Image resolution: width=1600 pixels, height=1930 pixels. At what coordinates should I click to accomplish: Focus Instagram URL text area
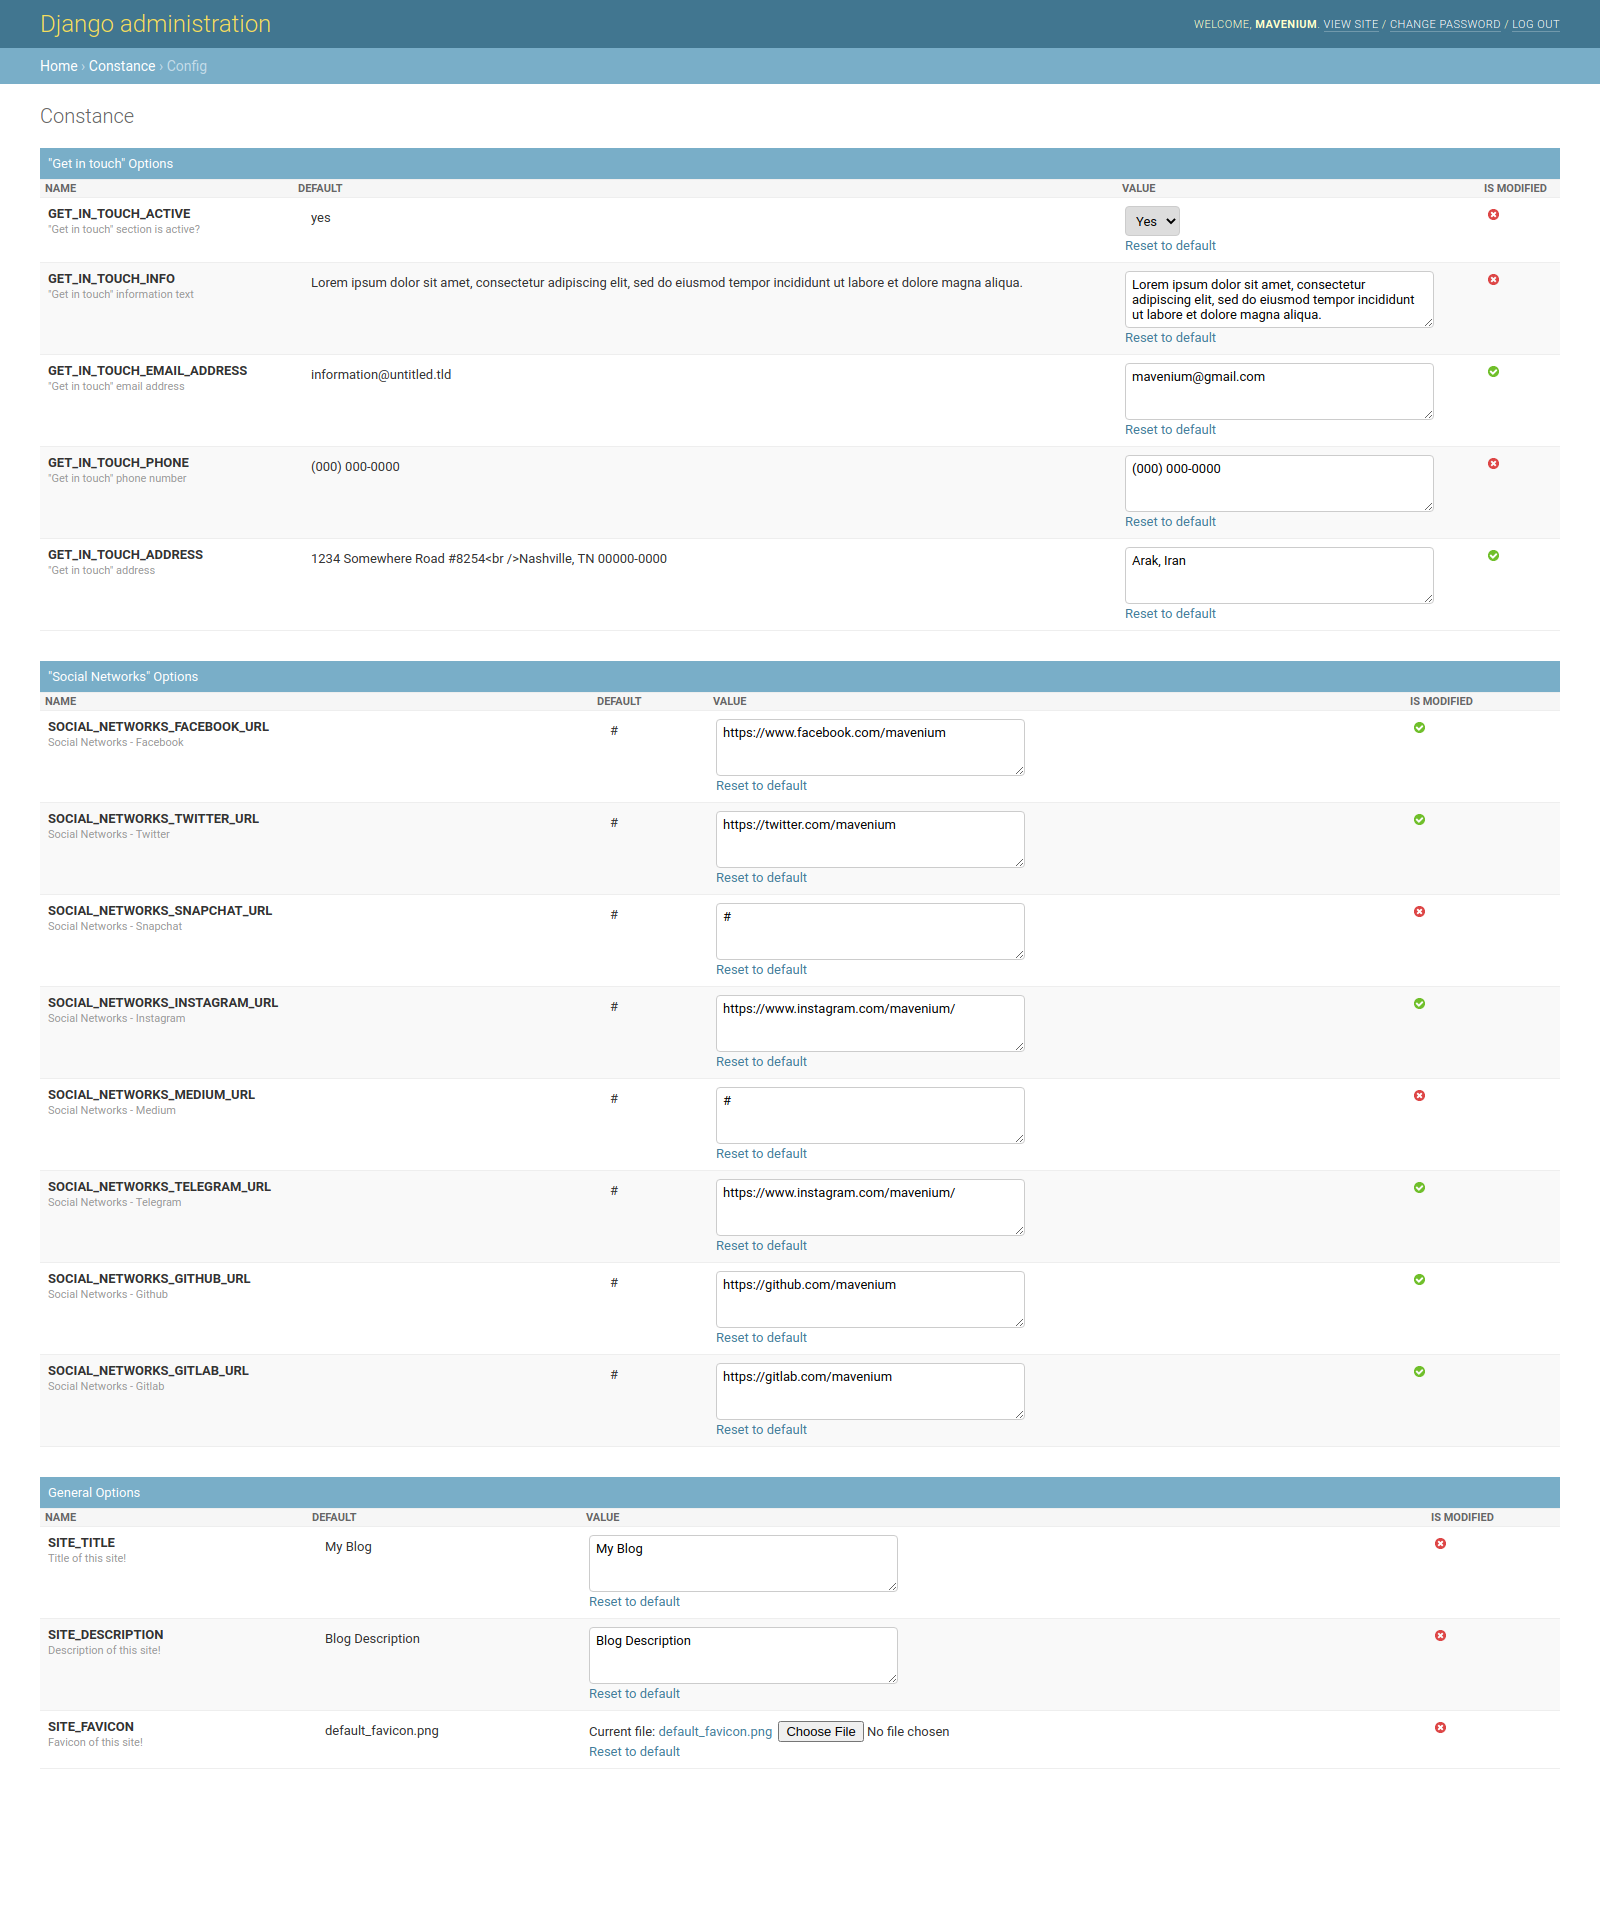click(x=870, y=1023)
